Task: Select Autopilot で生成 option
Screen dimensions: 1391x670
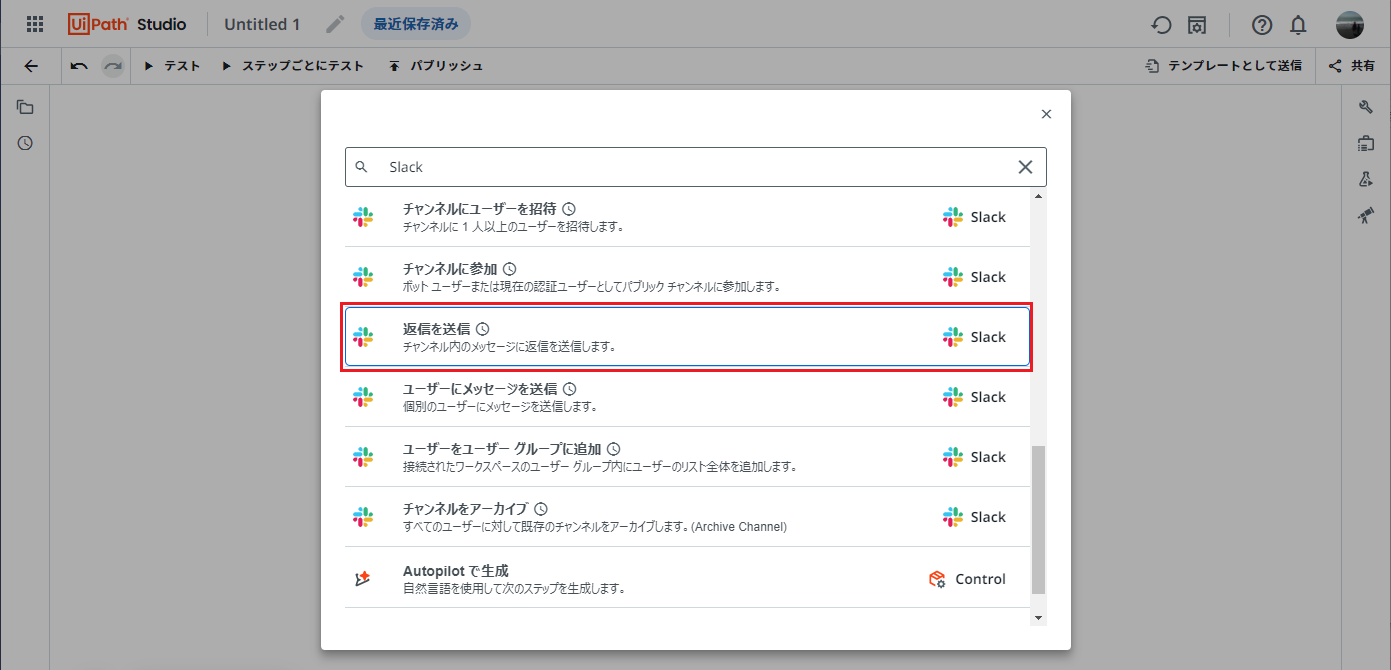Action: (x=687, y=578)
